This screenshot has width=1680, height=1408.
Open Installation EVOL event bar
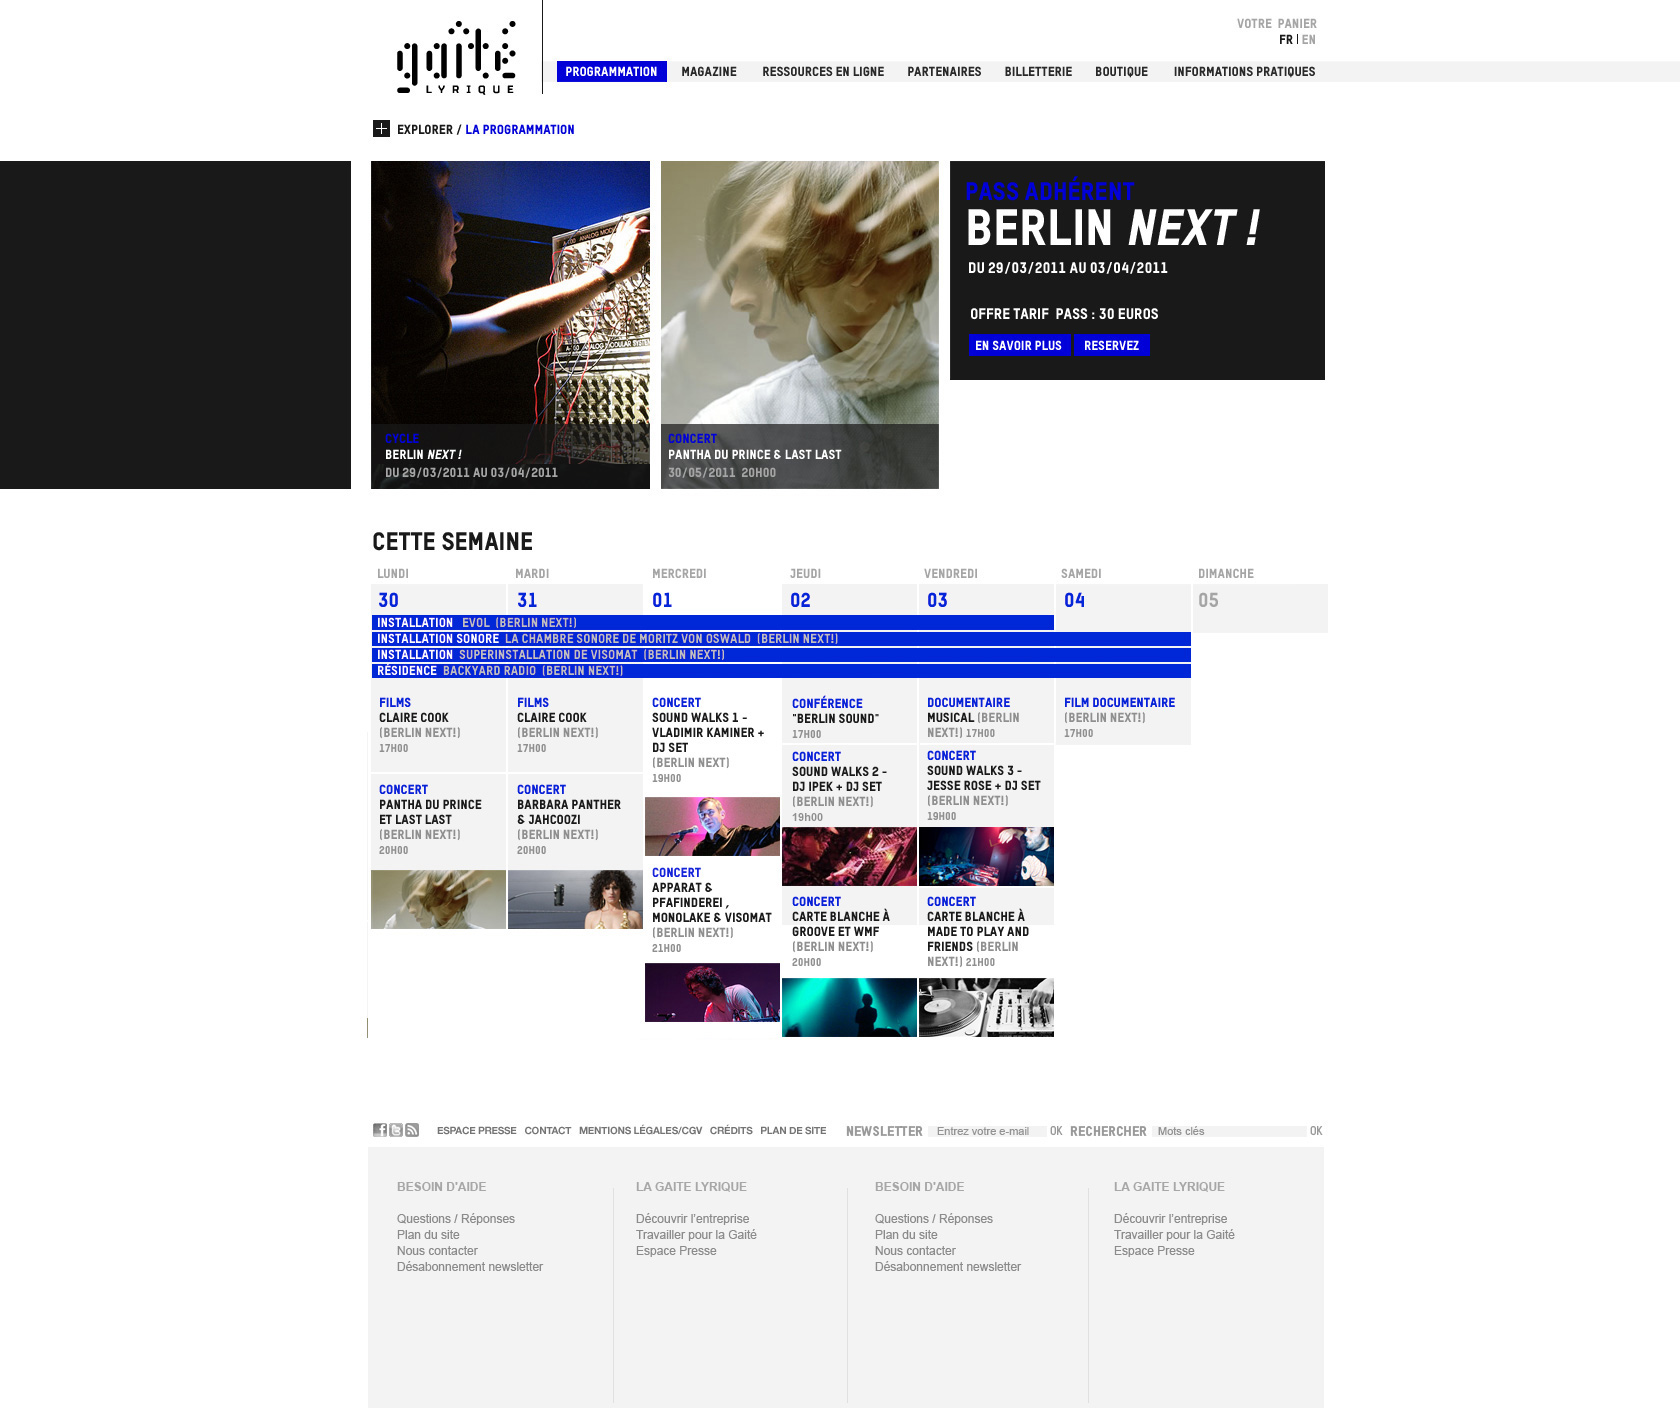[713, 623]
